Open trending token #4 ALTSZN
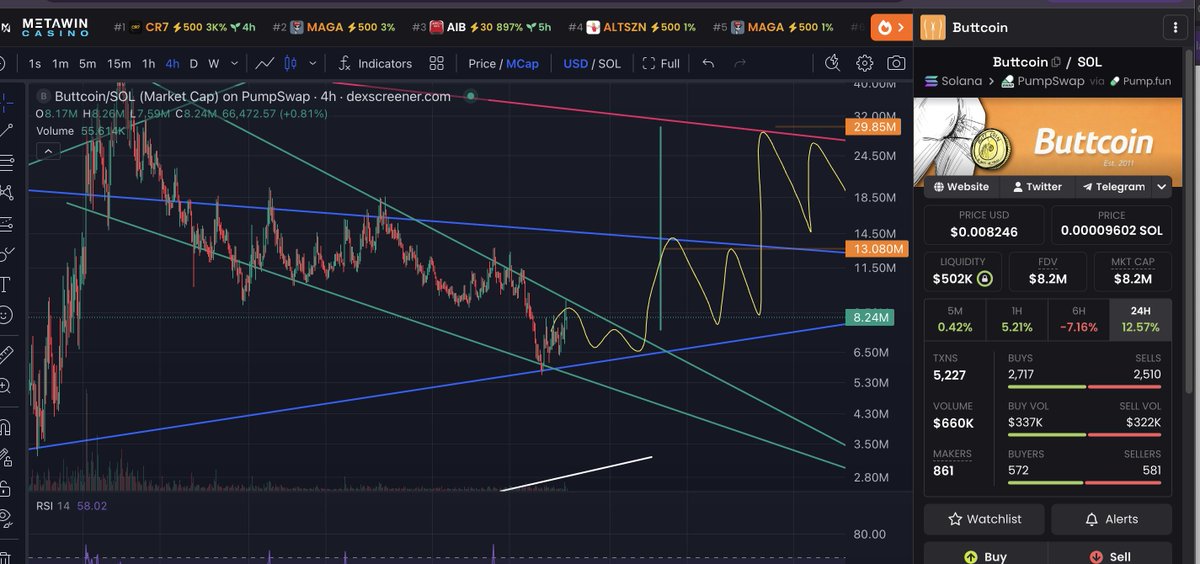 coord(631,27)
